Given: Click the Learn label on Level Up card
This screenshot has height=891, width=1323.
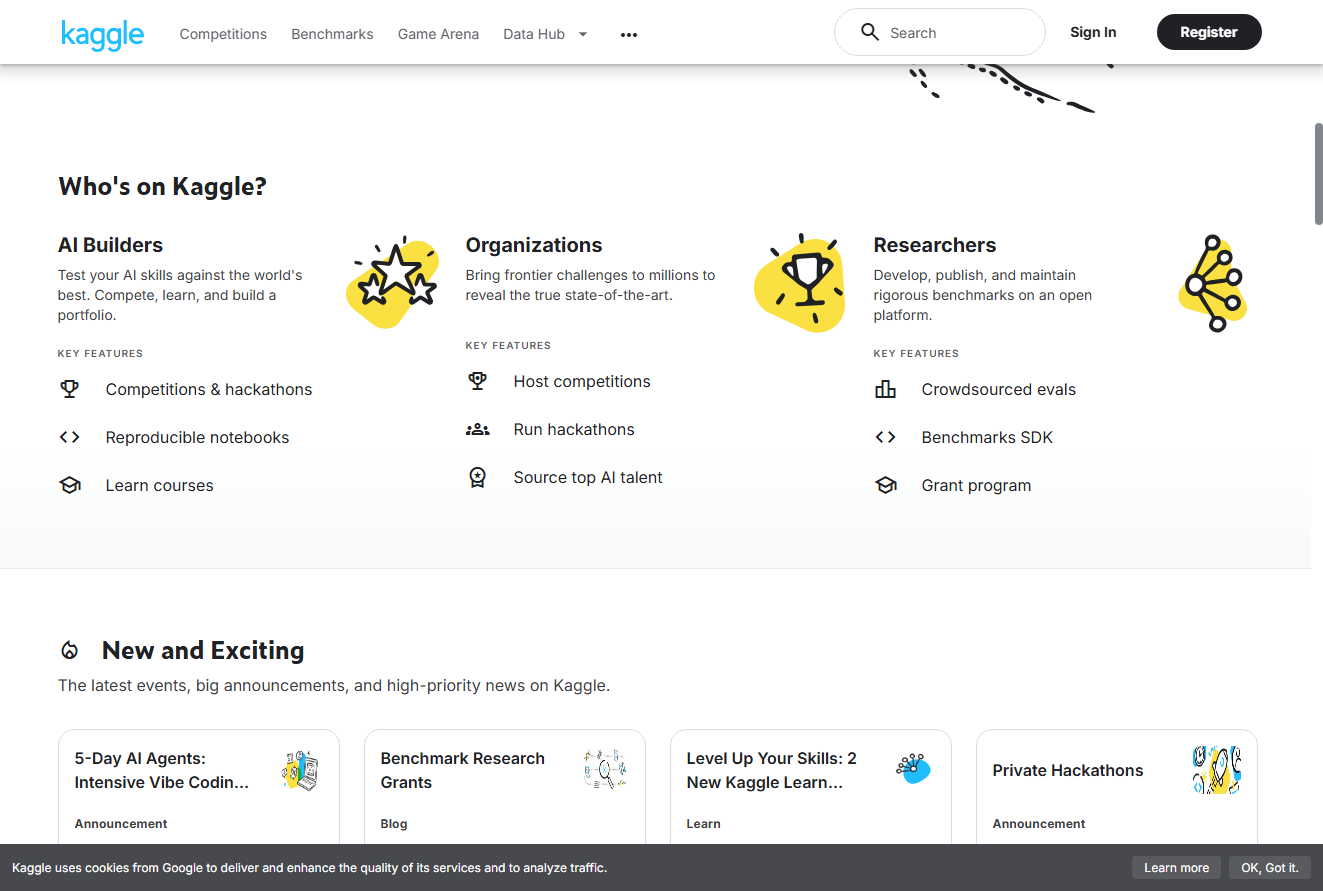Looking at the screenshot, I should (703, 824).
